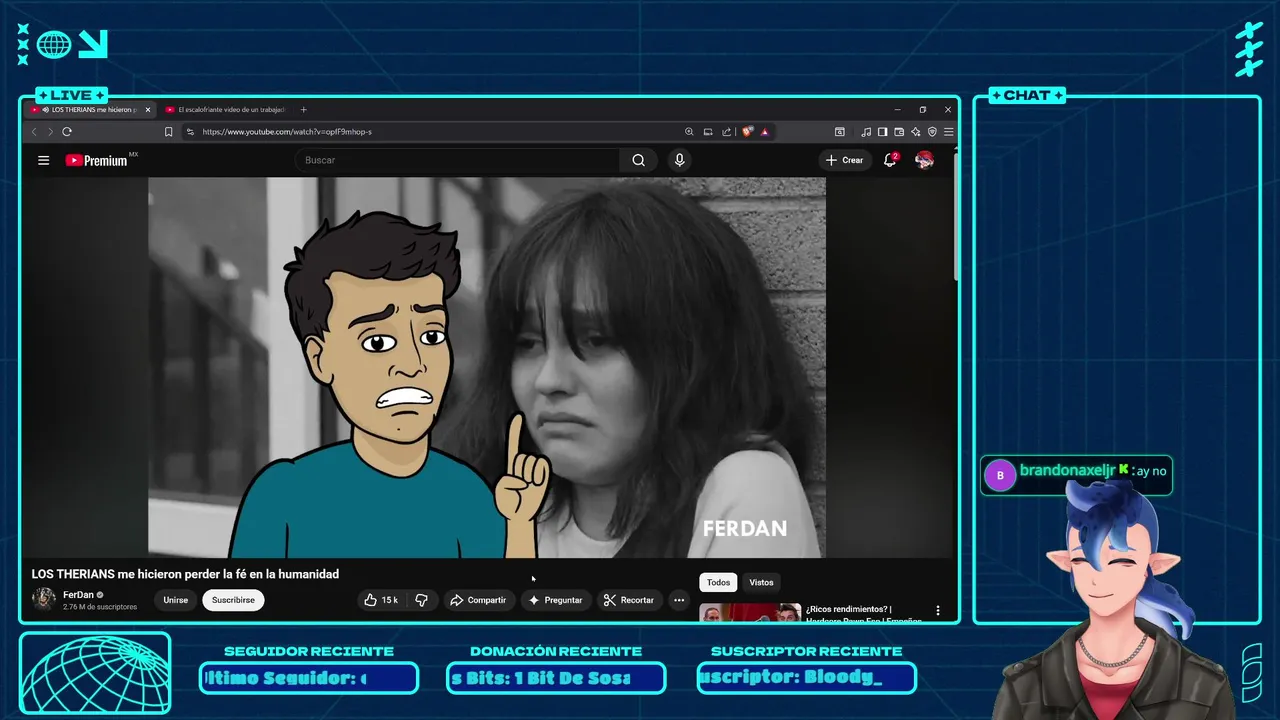Viewport: 1280px width, 720px height.
Task: Click the Crear button
Action: [x=845, y=160]
